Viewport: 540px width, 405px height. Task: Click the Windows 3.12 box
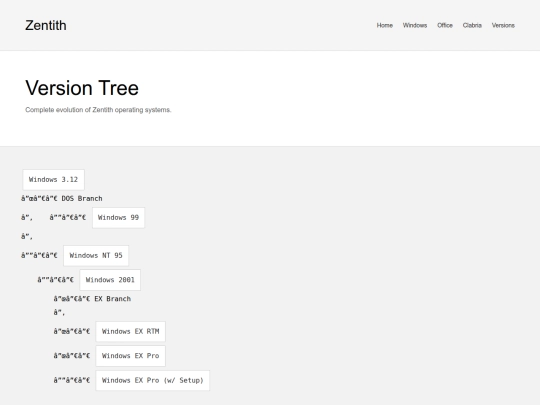(x=53, y=180)
